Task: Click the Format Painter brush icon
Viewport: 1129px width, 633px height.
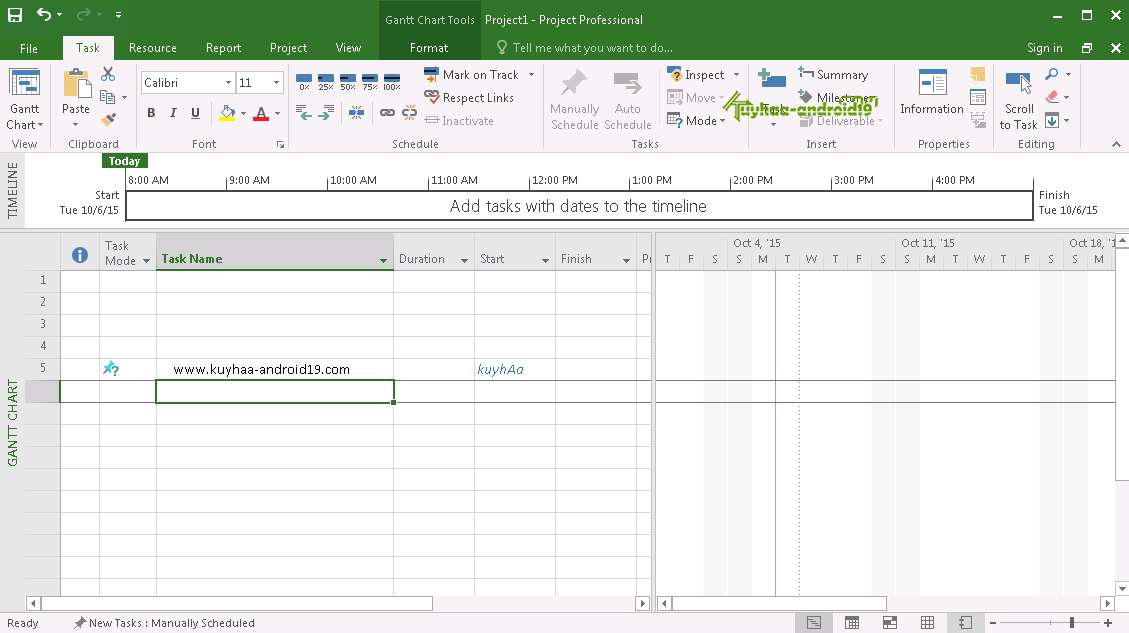Action: tap(108, 120)
